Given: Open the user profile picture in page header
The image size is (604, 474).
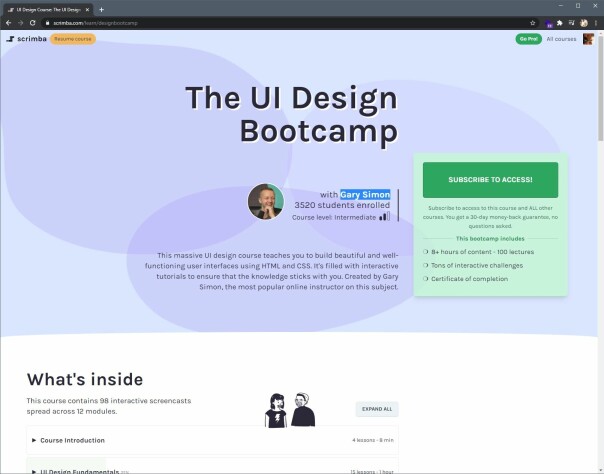Looking at the screenshot, I should click(x=588, y=39).
